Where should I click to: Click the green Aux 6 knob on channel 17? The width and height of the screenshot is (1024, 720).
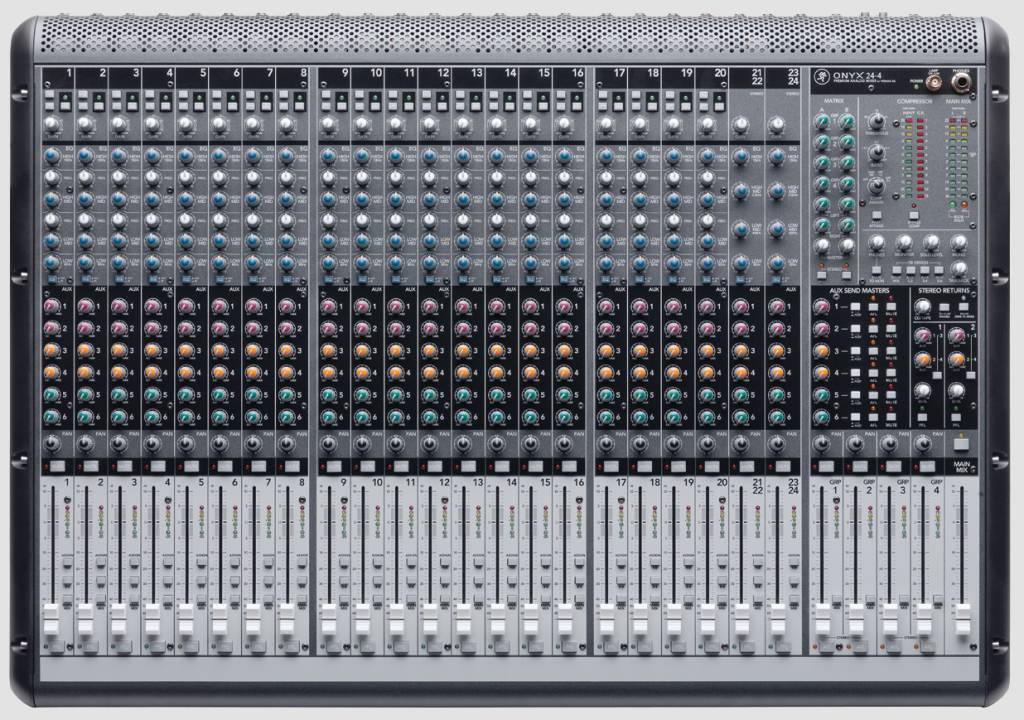click(605, 417)
